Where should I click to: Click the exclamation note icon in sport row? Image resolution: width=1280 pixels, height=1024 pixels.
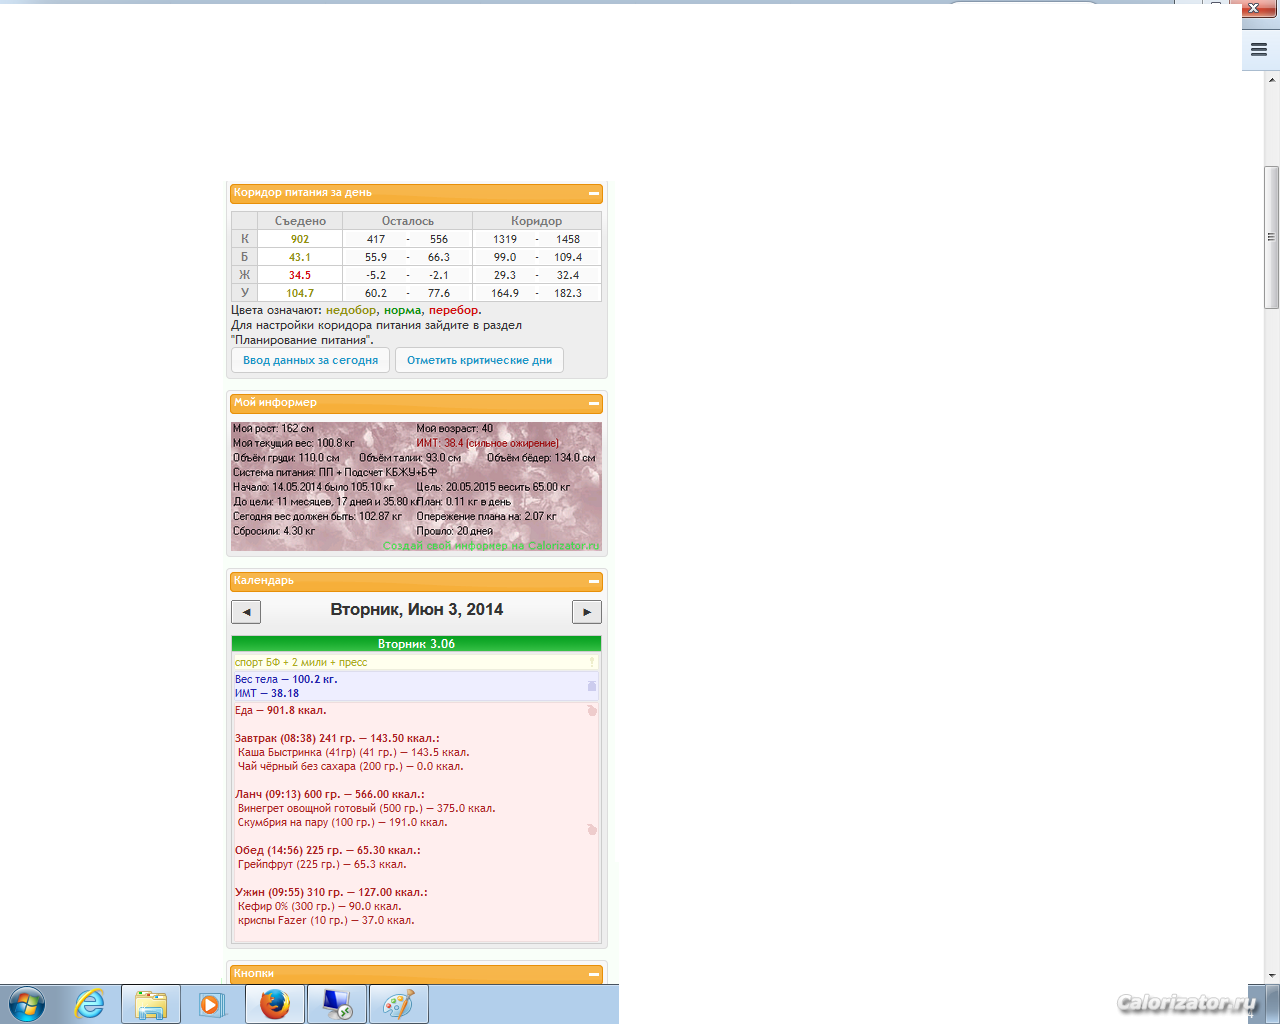pos(592,662)
